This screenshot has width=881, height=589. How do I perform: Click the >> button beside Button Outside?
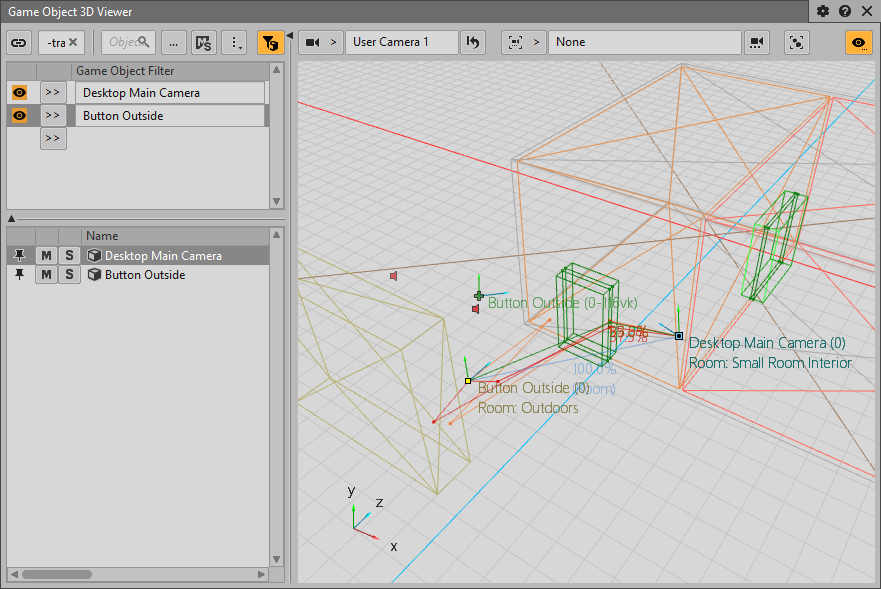tap(53, 116)
